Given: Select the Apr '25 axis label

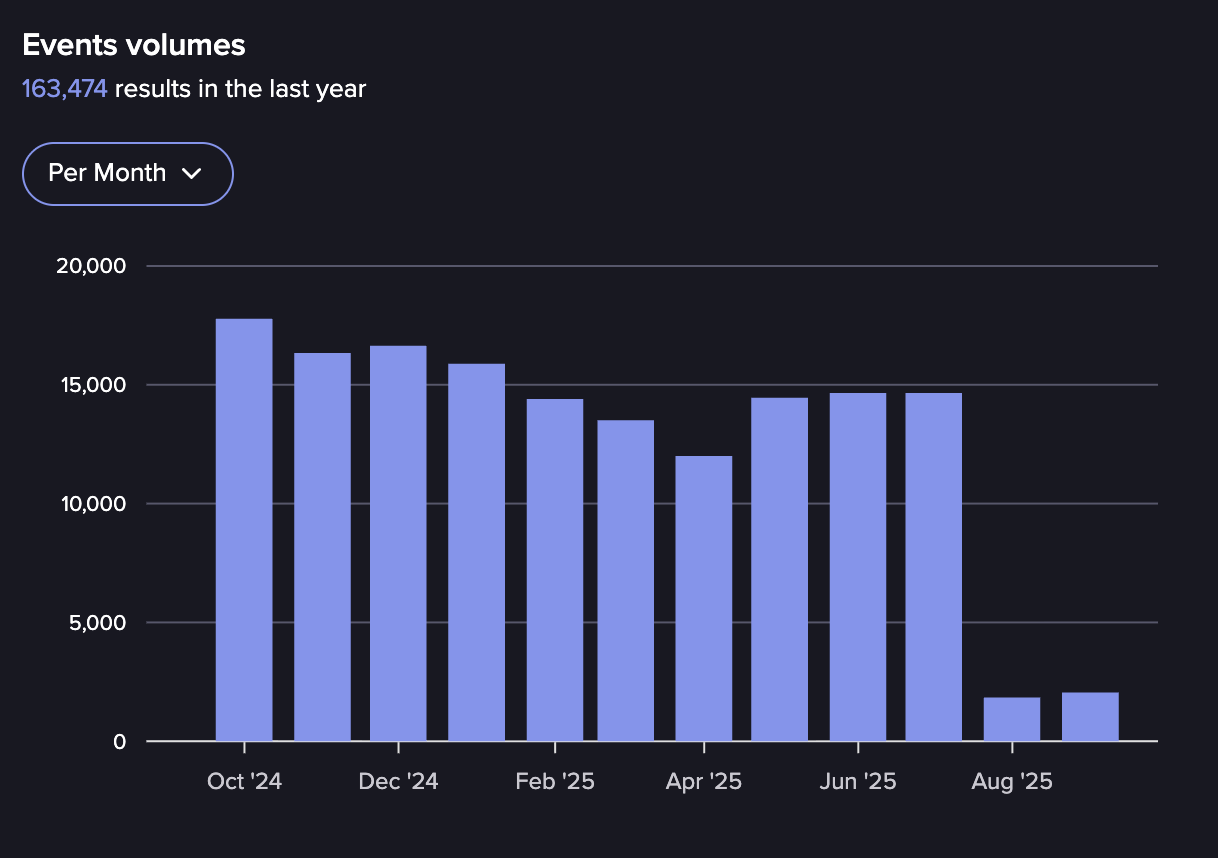Looking at the screenshot, I should tap(704, 781).
